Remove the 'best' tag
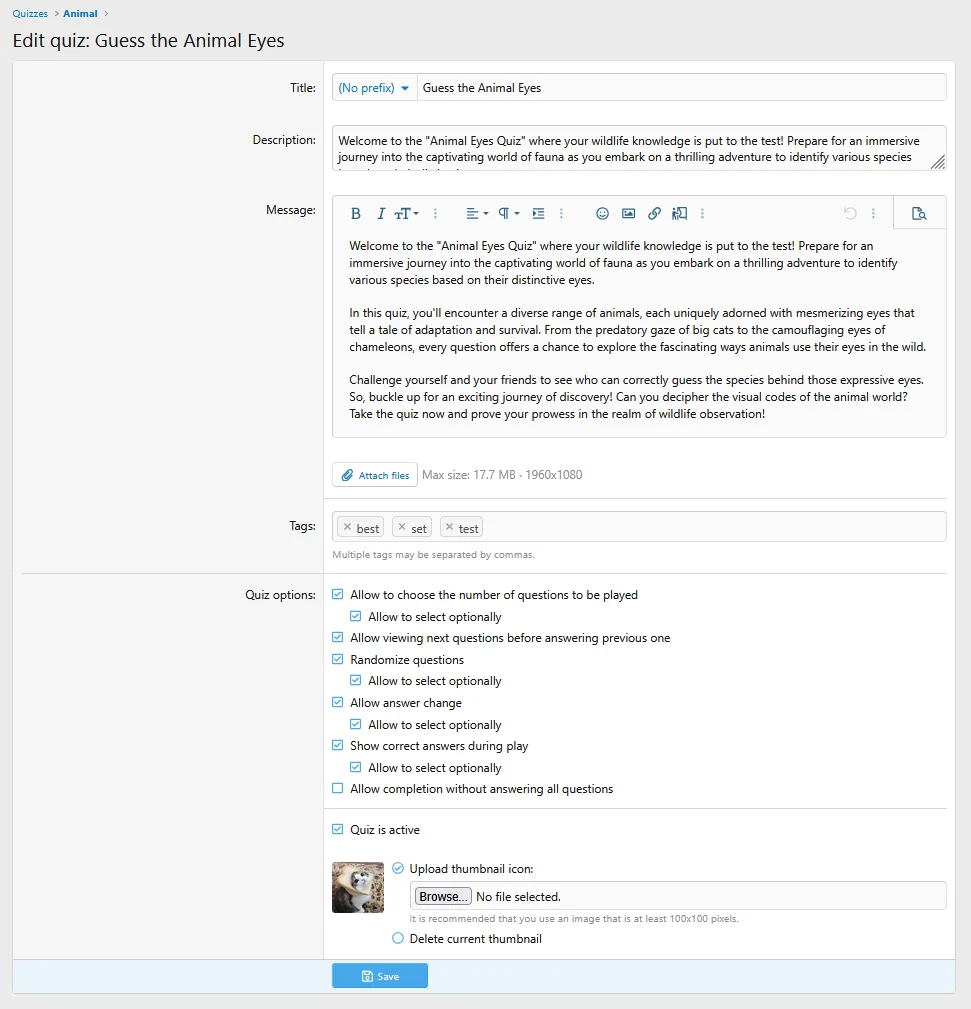 pyautogui.click(x=347, y=527)
